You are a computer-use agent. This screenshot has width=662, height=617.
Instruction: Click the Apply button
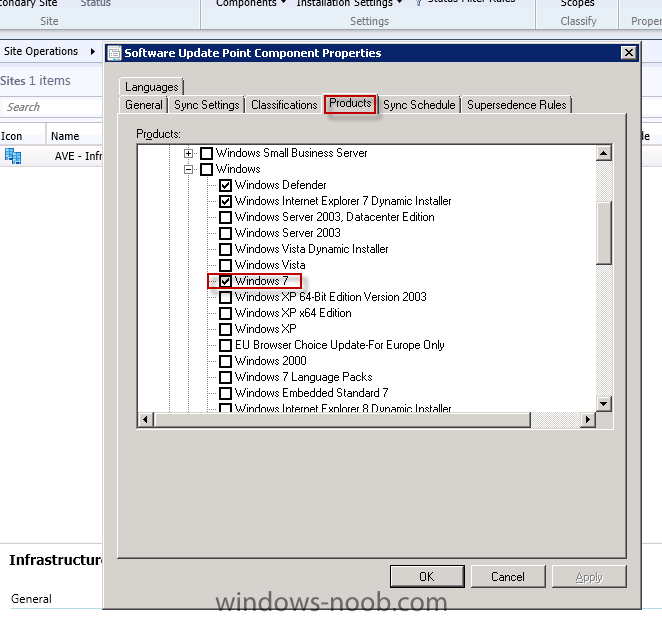[589, 576]
